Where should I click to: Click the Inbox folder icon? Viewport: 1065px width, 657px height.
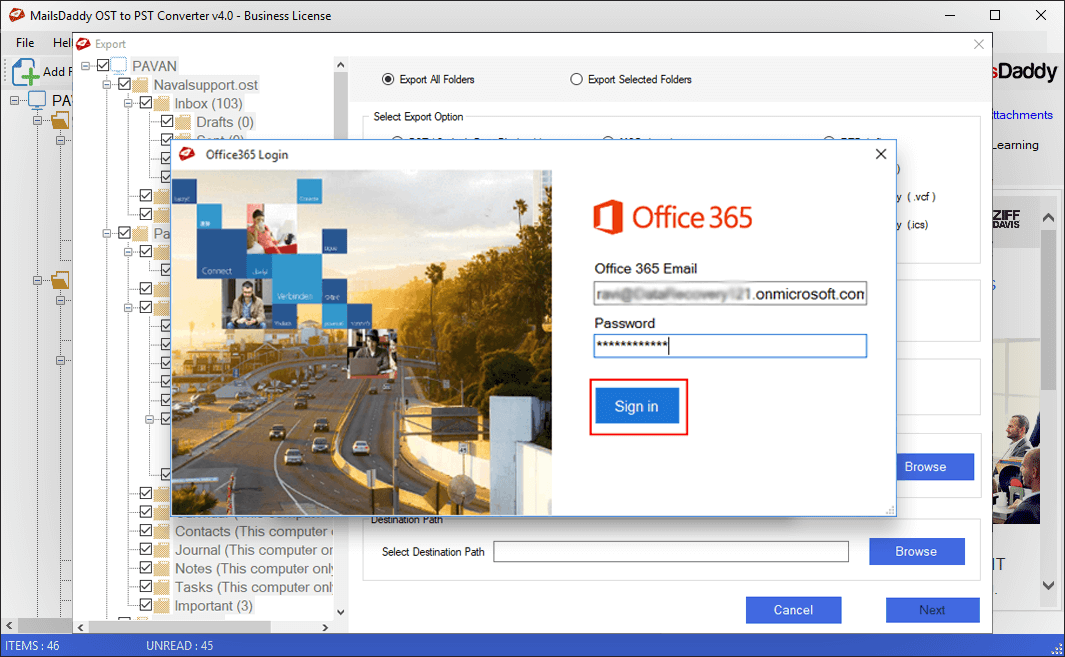click(162, 103)
